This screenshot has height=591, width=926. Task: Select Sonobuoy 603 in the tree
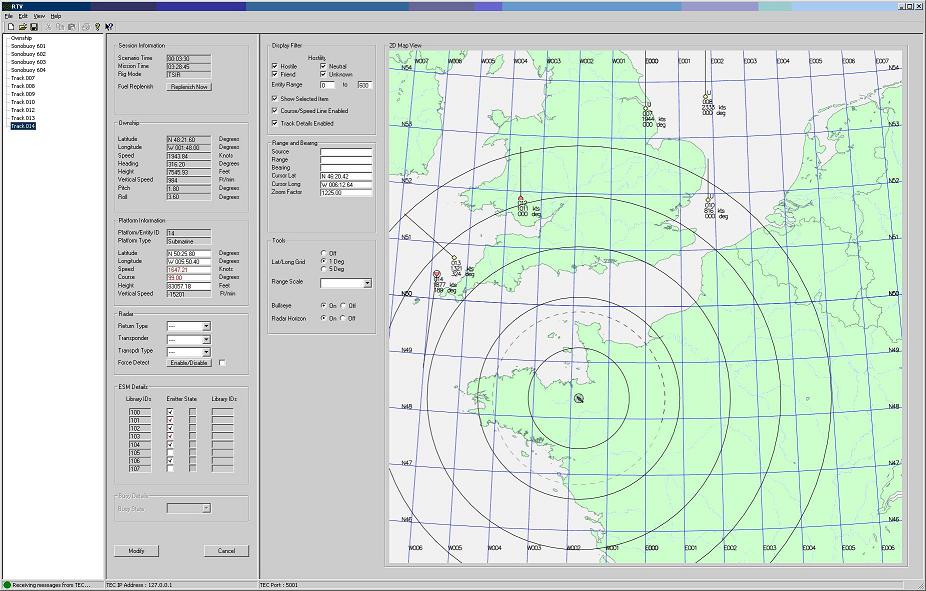(x=28, y=62)
